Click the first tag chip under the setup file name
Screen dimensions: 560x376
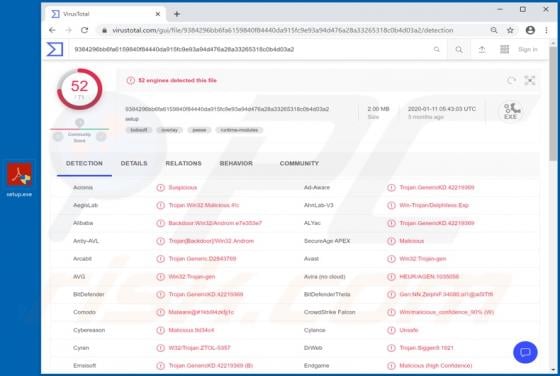139,130
